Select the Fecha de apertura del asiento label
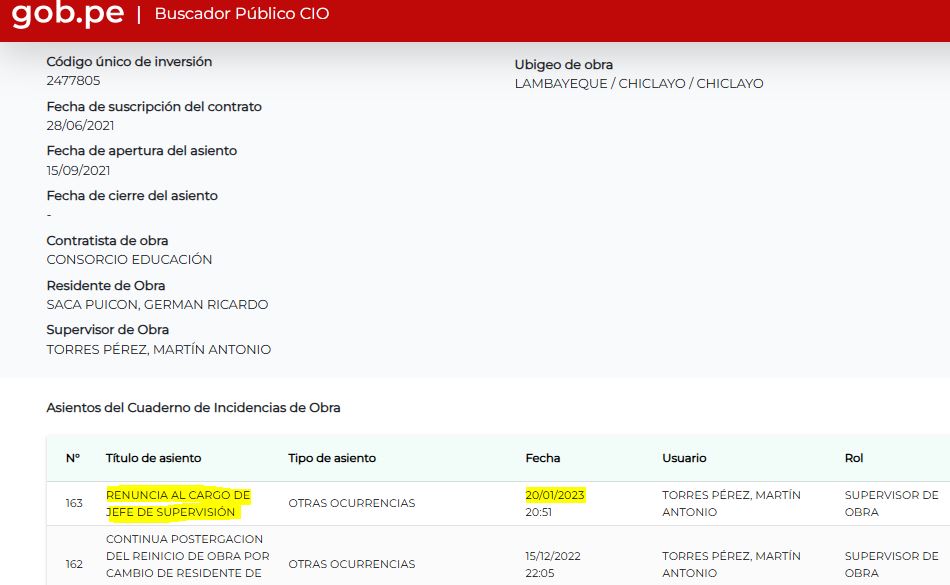This screenshot has width=950, height=585. [x=142, y=151]
